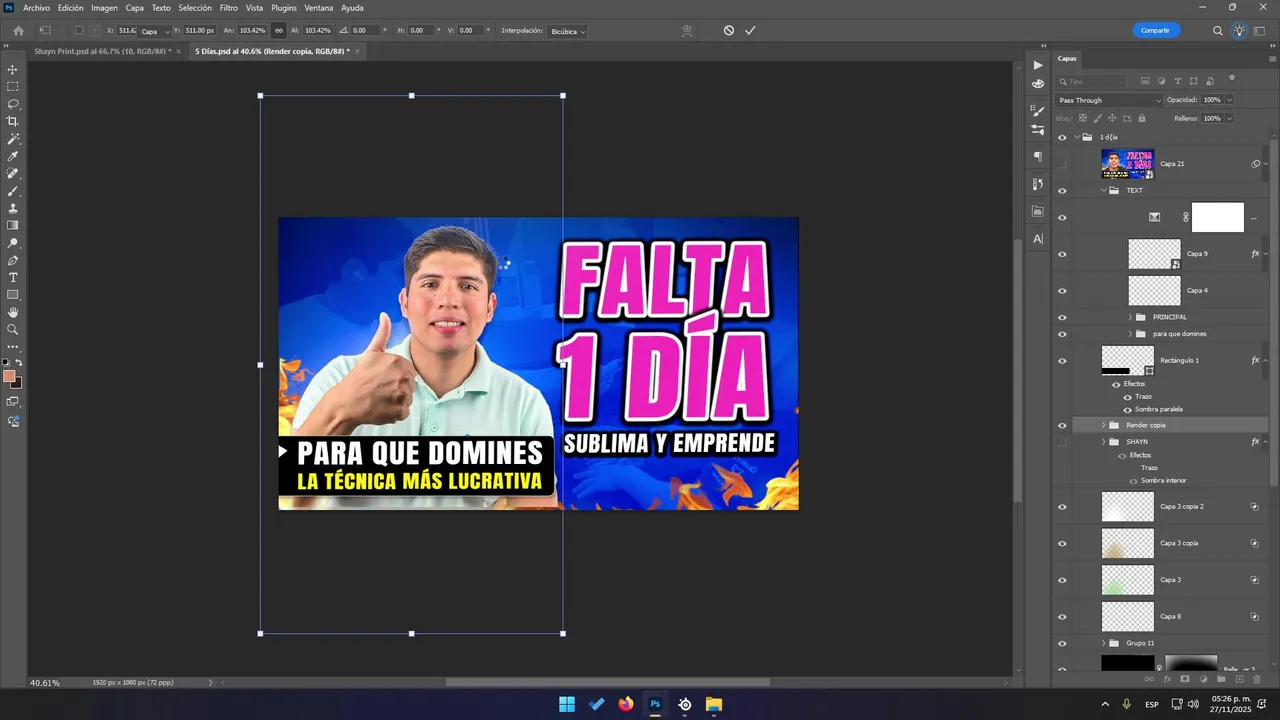
Task: Hide the Capa 4 layer
Action: click(x=1062, y=291)
